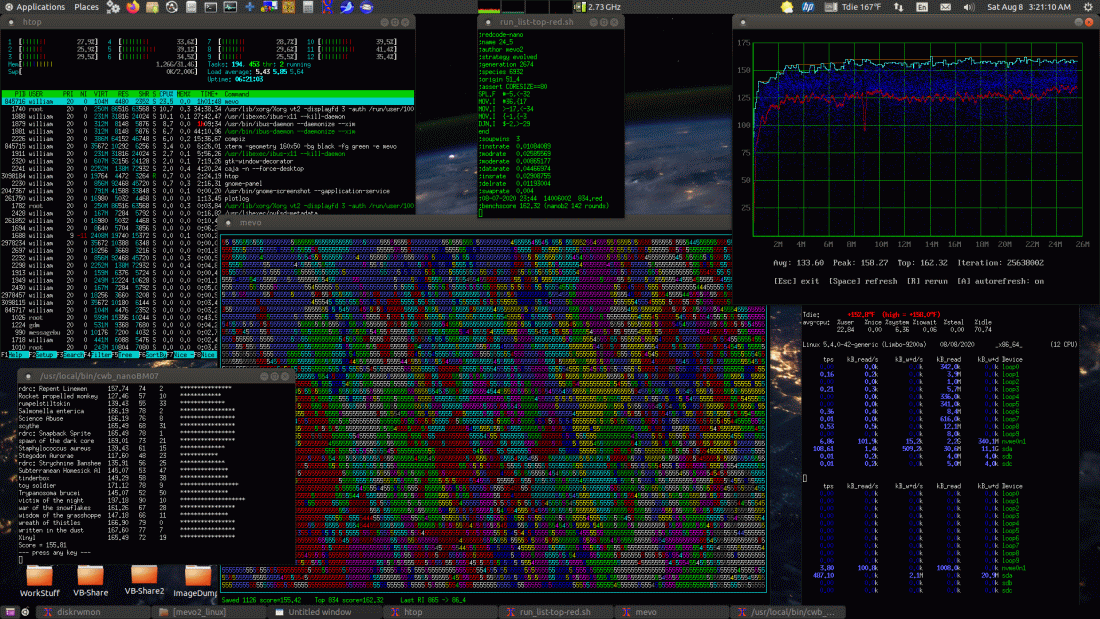Open the VB-Share desktop folder
1100x619 pixels.
[90, 582]
